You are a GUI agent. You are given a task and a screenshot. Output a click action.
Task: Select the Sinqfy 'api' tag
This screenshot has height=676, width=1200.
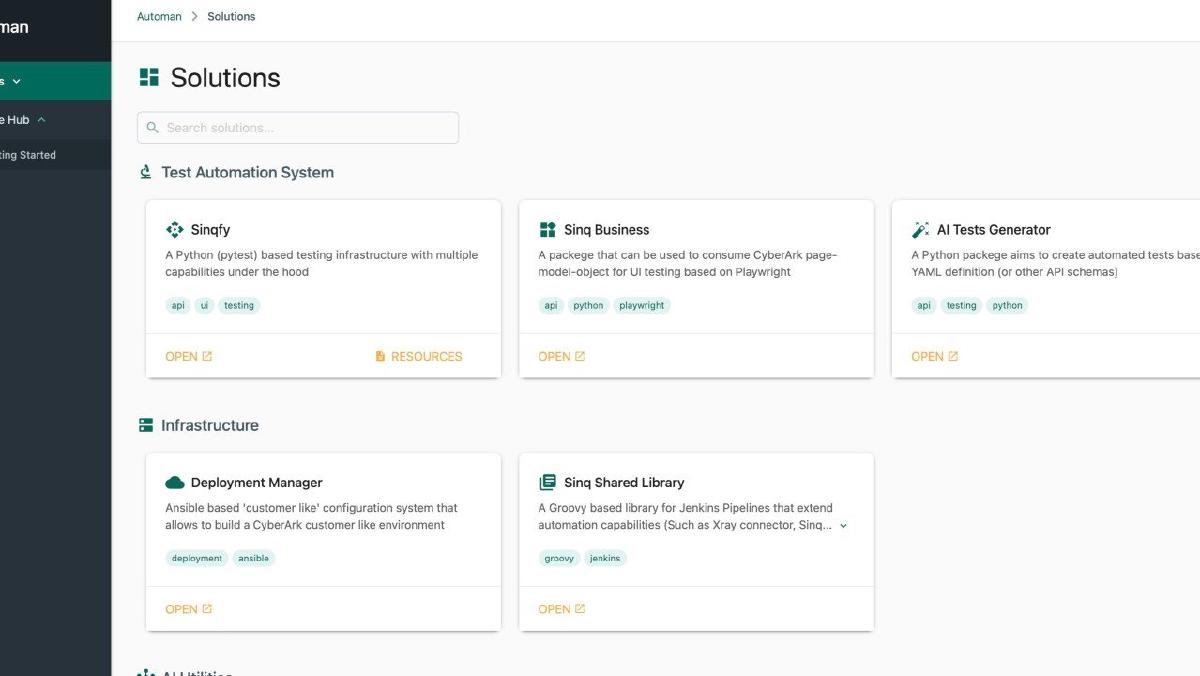[178, 305]
